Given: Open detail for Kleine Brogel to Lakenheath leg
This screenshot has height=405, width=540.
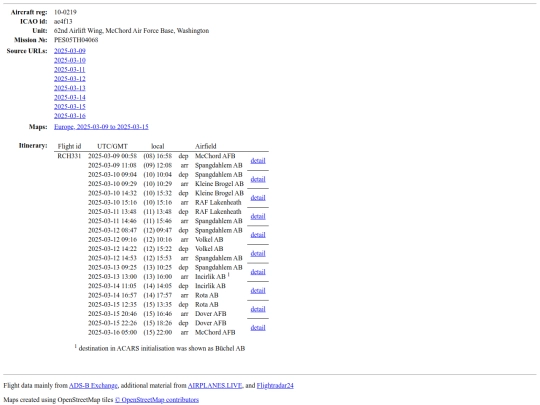Looking at the screenshot, I should pos(258,198).
